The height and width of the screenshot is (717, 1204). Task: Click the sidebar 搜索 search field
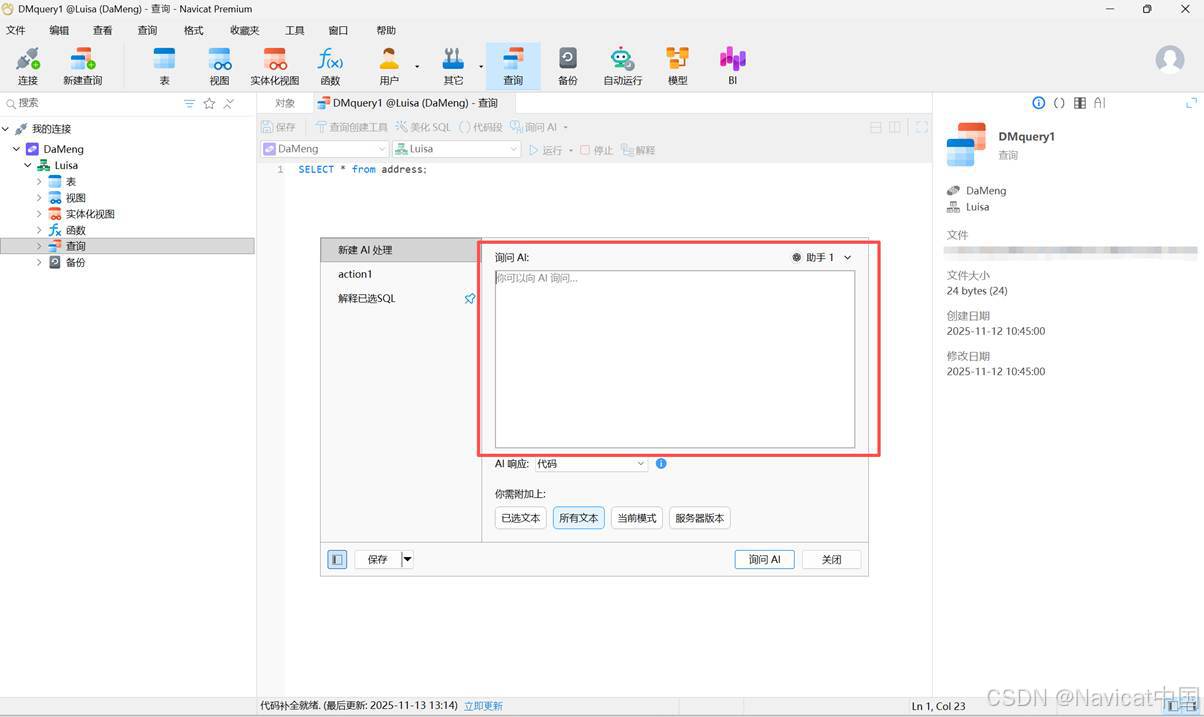[x=93, y=103]
